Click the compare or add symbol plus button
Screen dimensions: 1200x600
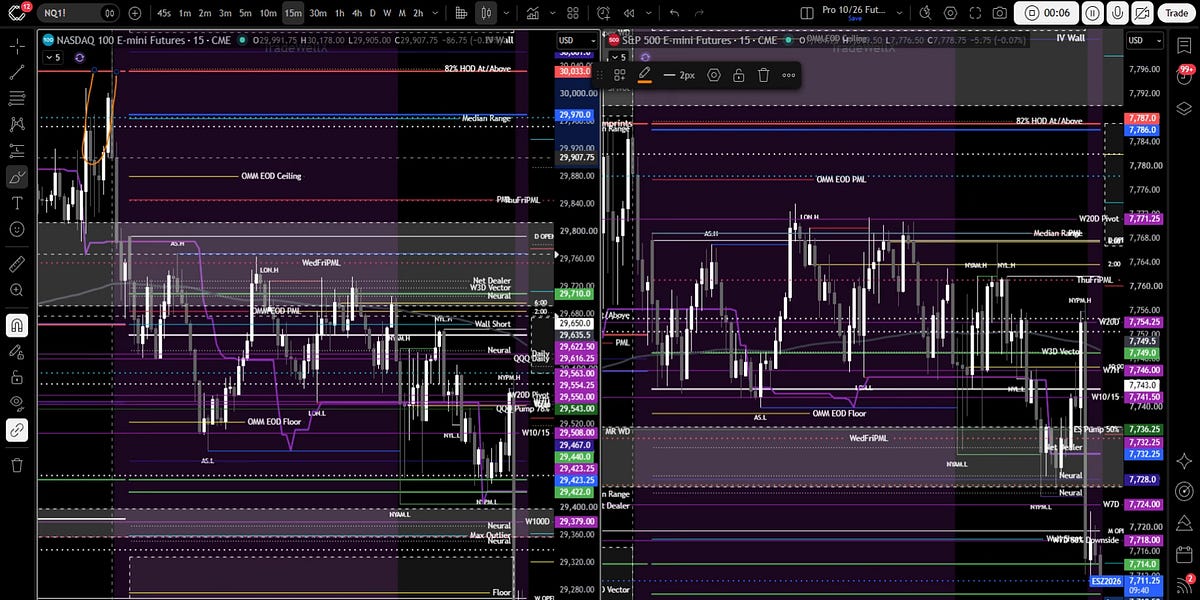pyautogui.click(x=135, y=13)
